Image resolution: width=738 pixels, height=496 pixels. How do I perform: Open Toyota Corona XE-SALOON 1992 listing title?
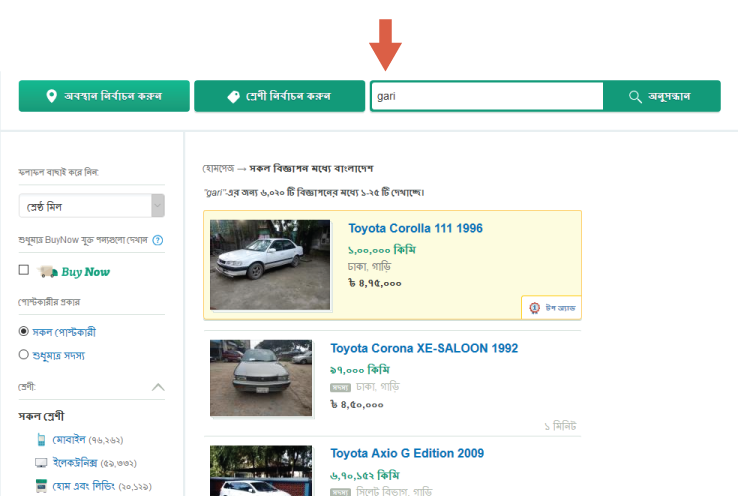[x=424, y=348]
